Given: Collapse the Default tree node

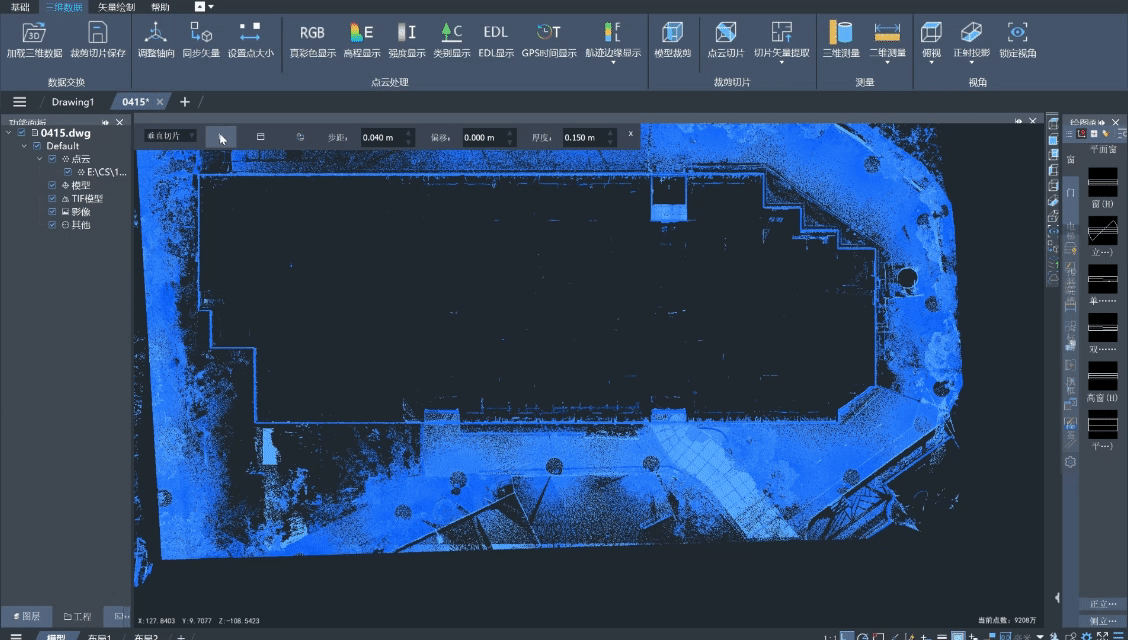Looking at the screenshot, I should click(x=25, y=146).
